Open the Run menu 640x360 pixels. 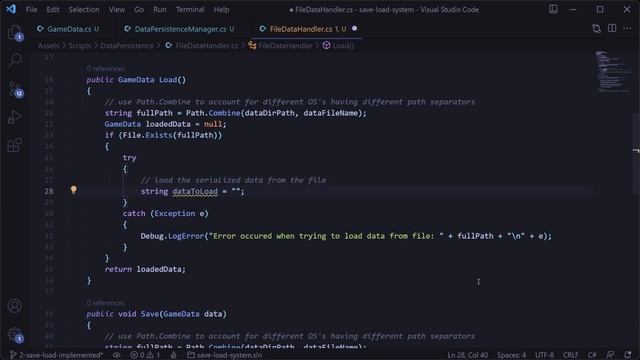coord(160,9)
